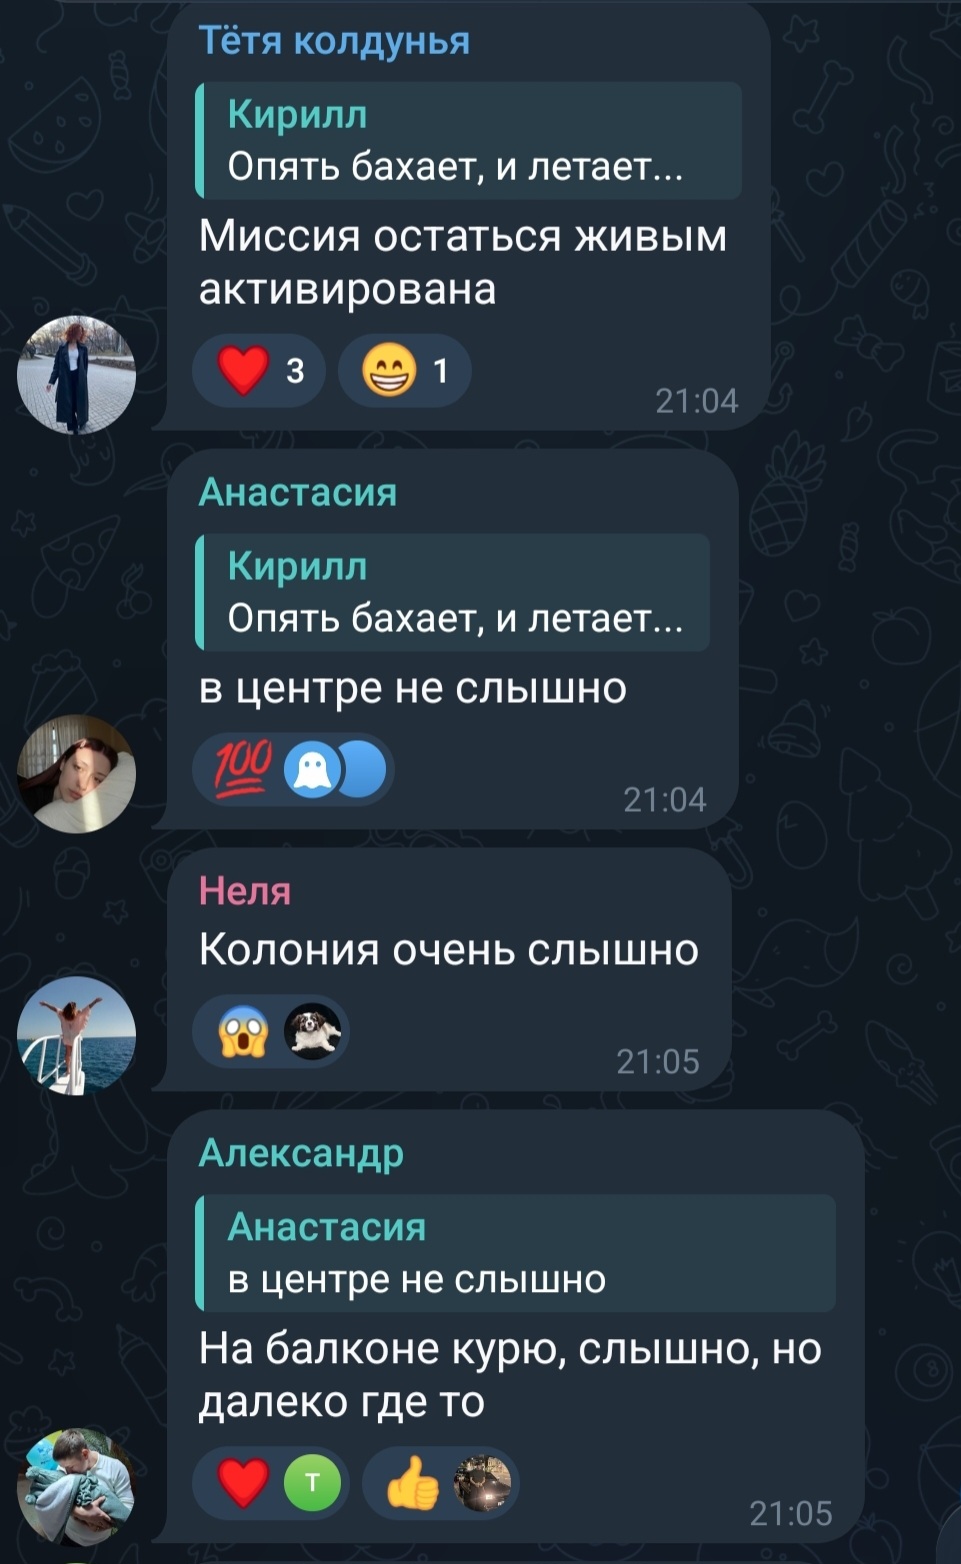Tap the 100 reaction on Анастасия's message

click(x=293, y=770)
